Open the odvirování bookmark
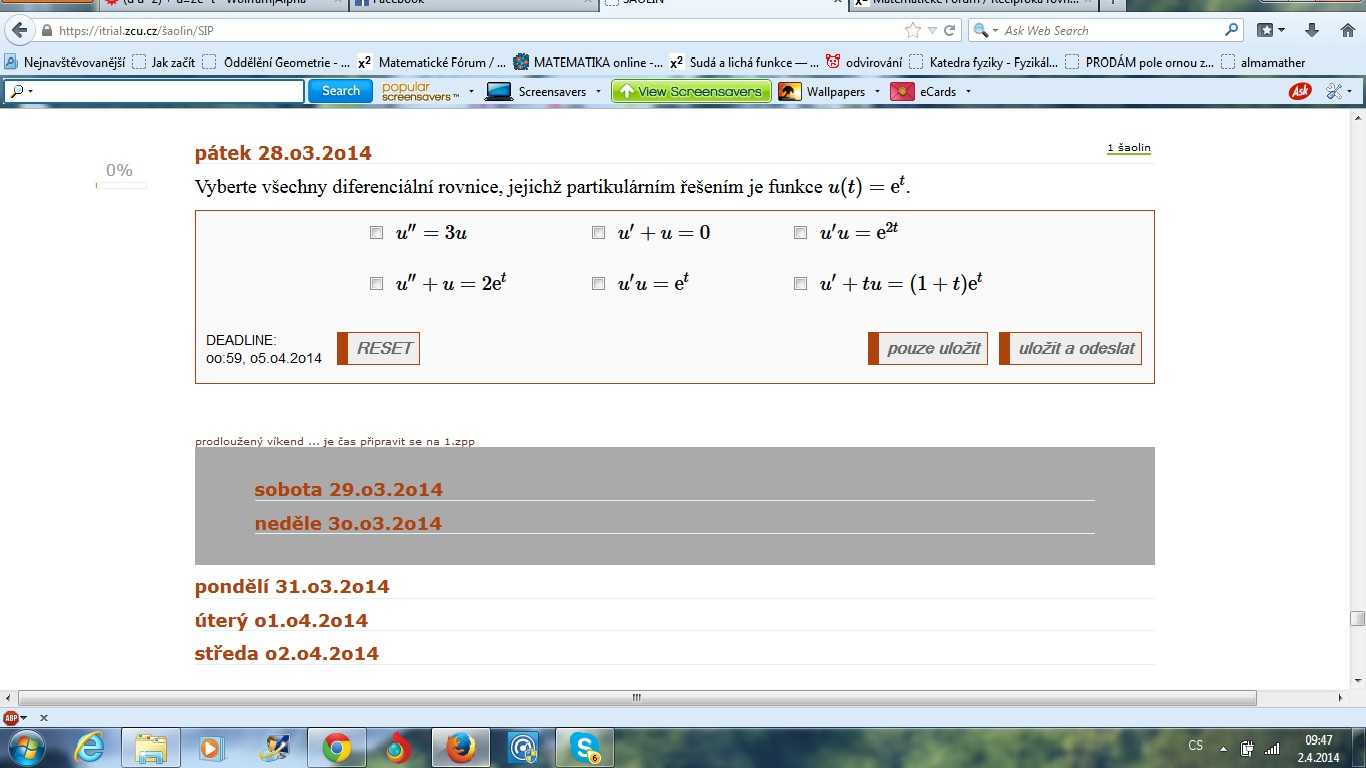The image size is (1366, 768). coord(864,62)
